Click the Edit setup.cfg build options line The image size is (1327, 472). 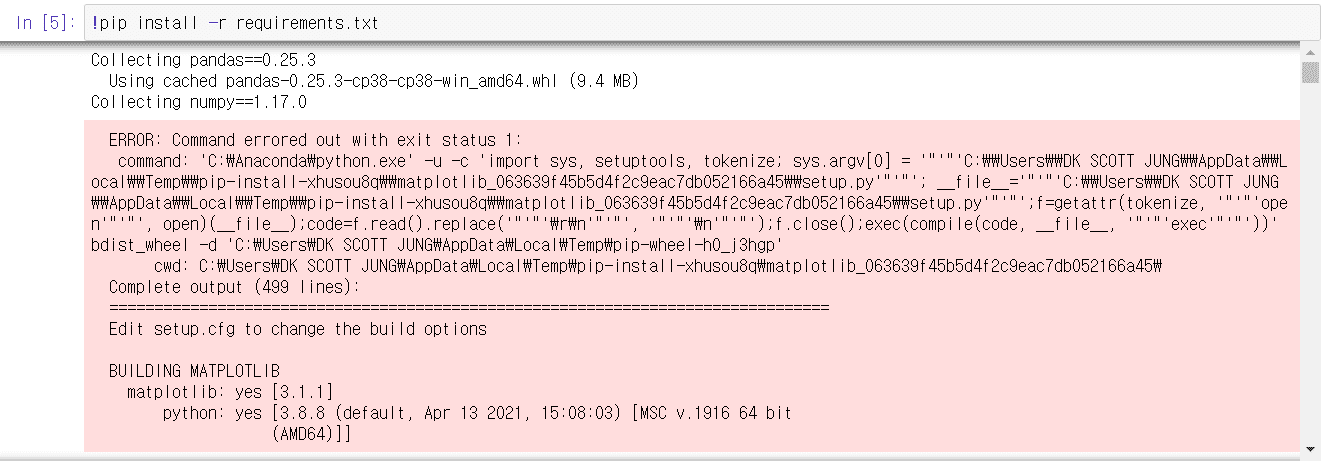click(297, 329)
